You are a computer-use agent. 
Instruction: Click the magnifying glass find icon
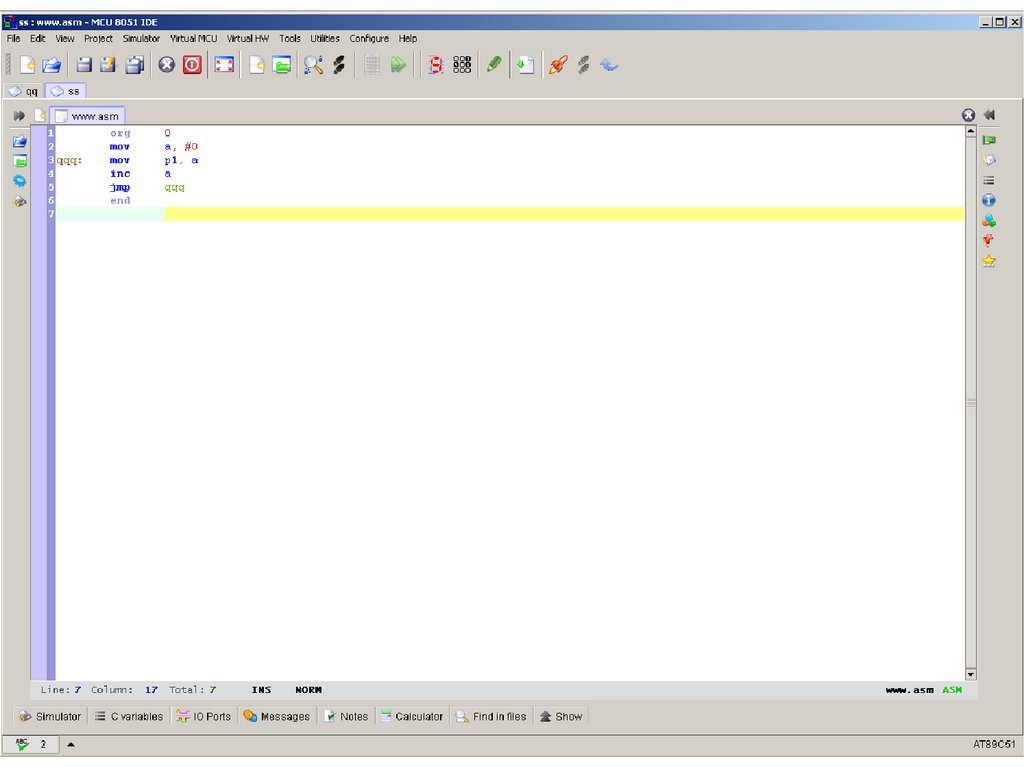(x=313, y=65)
